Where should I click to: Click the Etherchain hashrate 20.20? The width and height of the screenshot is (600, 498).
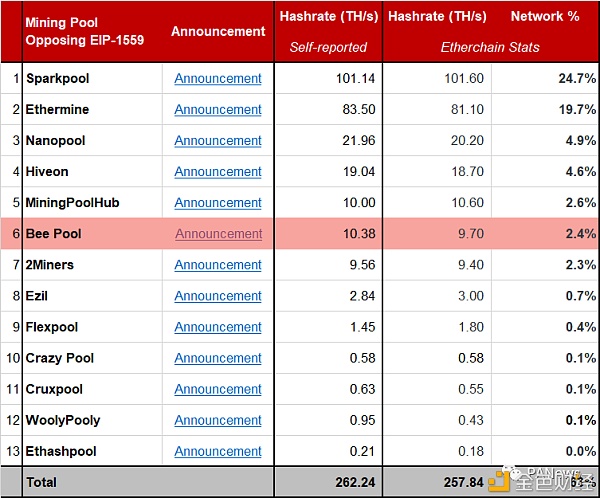467,140
